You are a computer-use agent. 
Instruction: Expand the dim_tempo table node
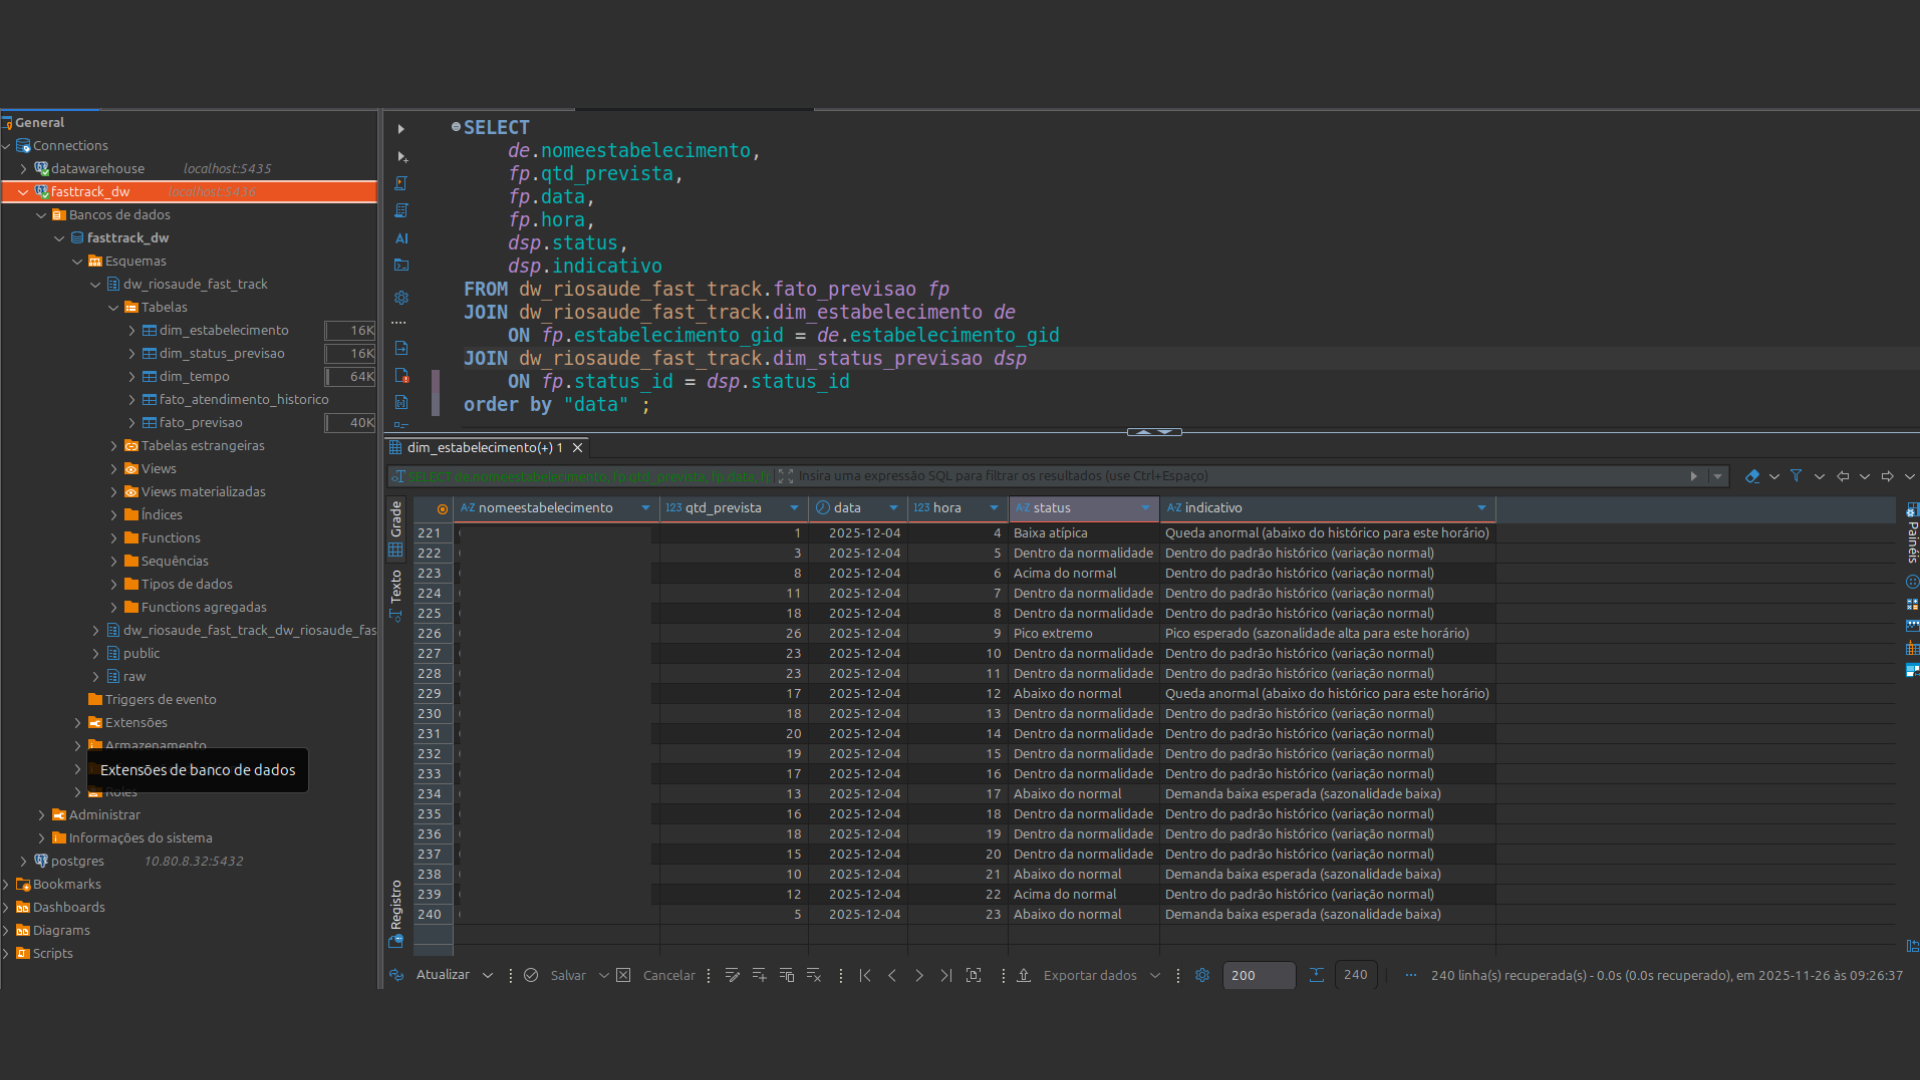click(x=131, y=376)
